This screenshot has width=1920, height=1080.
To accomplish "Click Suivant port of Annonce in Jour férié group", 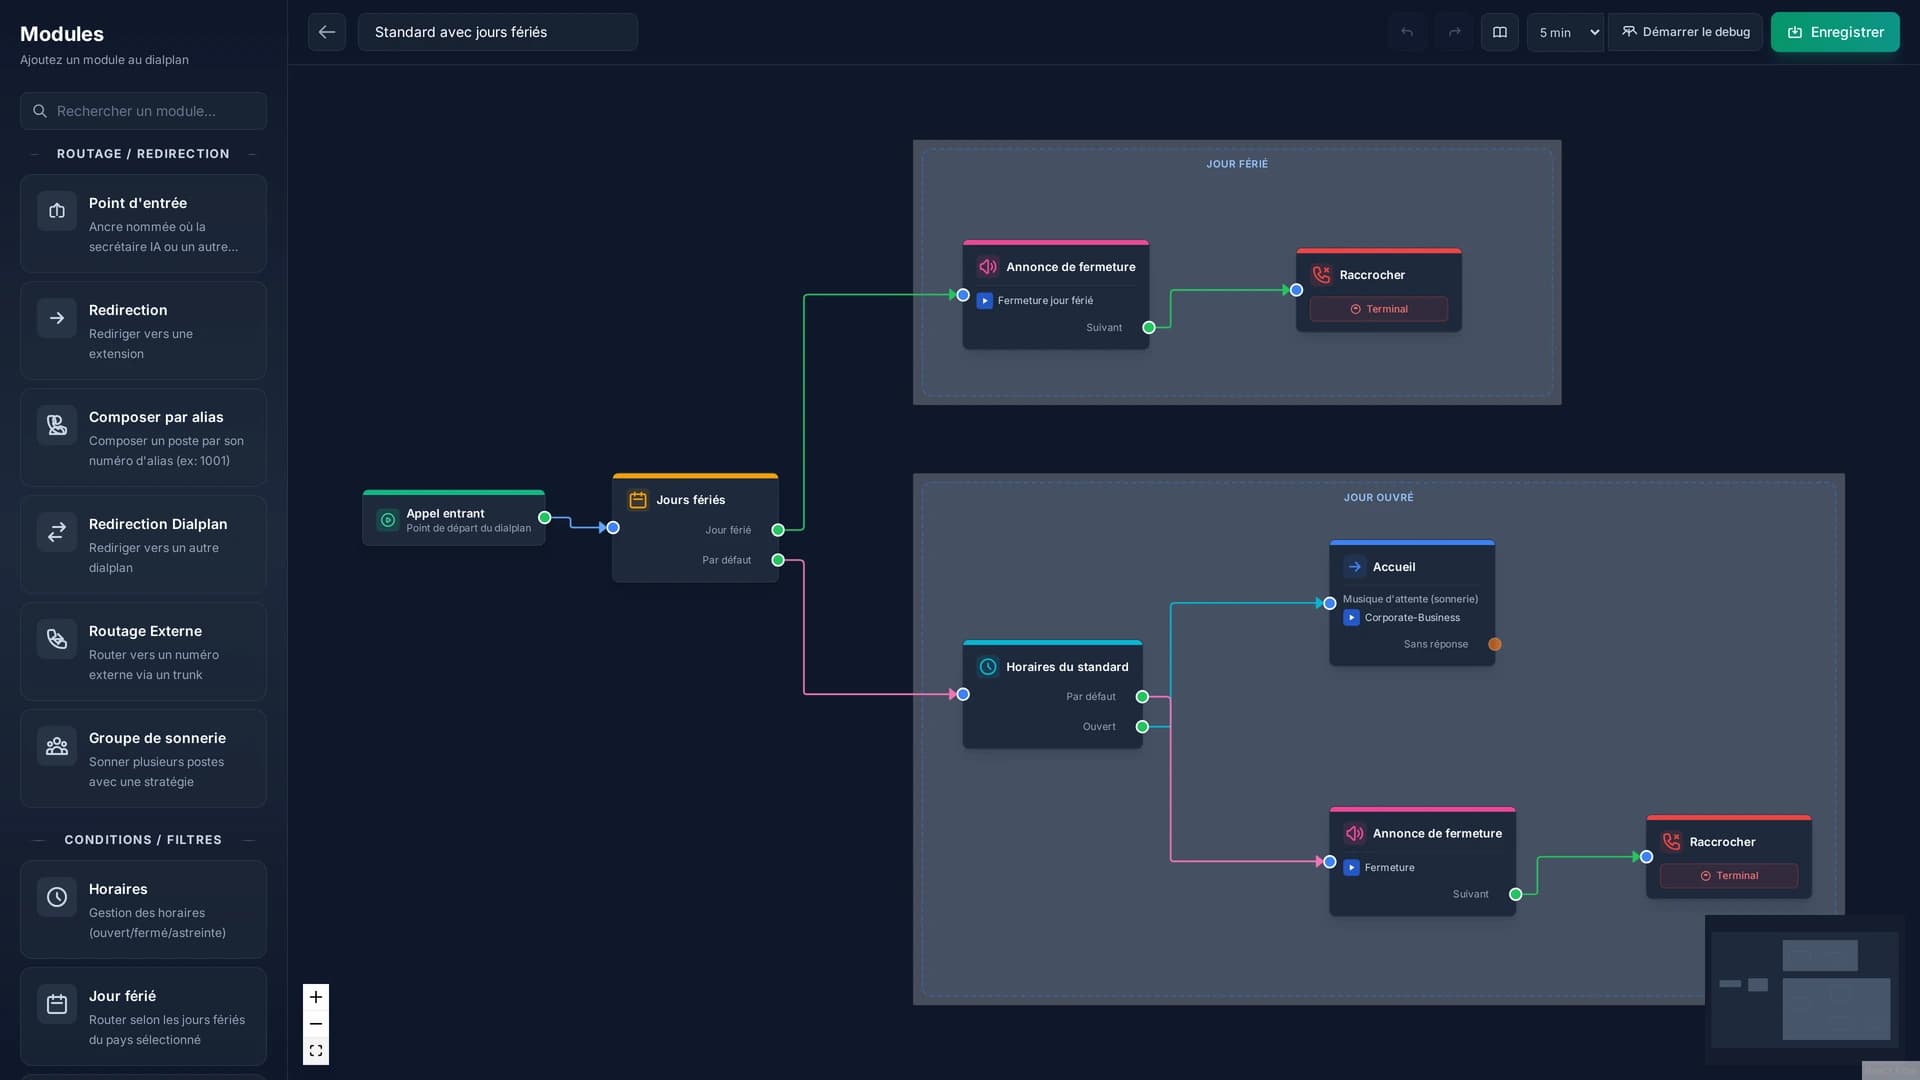I will point(1149,328).
